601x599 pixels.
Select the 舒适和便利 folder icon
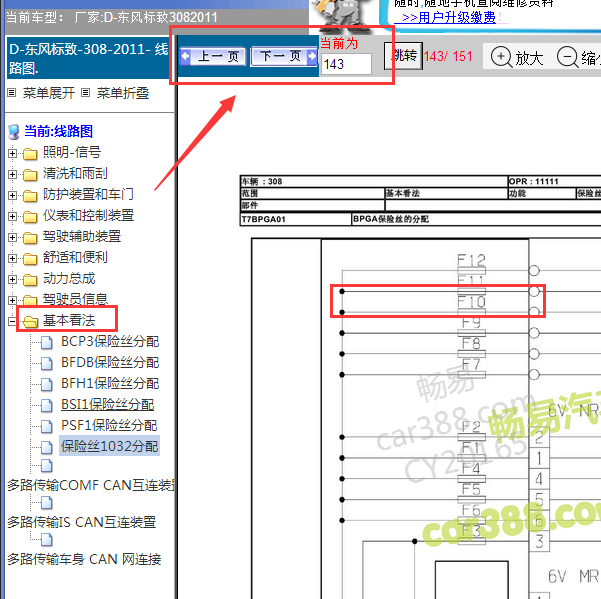[30, 259]
